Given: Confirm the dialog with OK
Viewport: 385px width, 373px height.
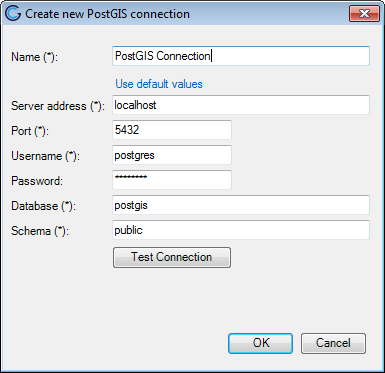Looking at the screenshot, I should [x=260, y=343].
